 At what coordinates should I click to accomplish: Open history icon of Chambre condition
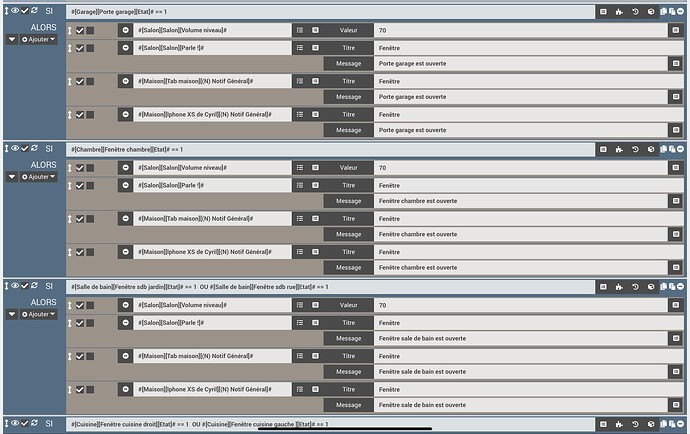click(x=635, y=150)
